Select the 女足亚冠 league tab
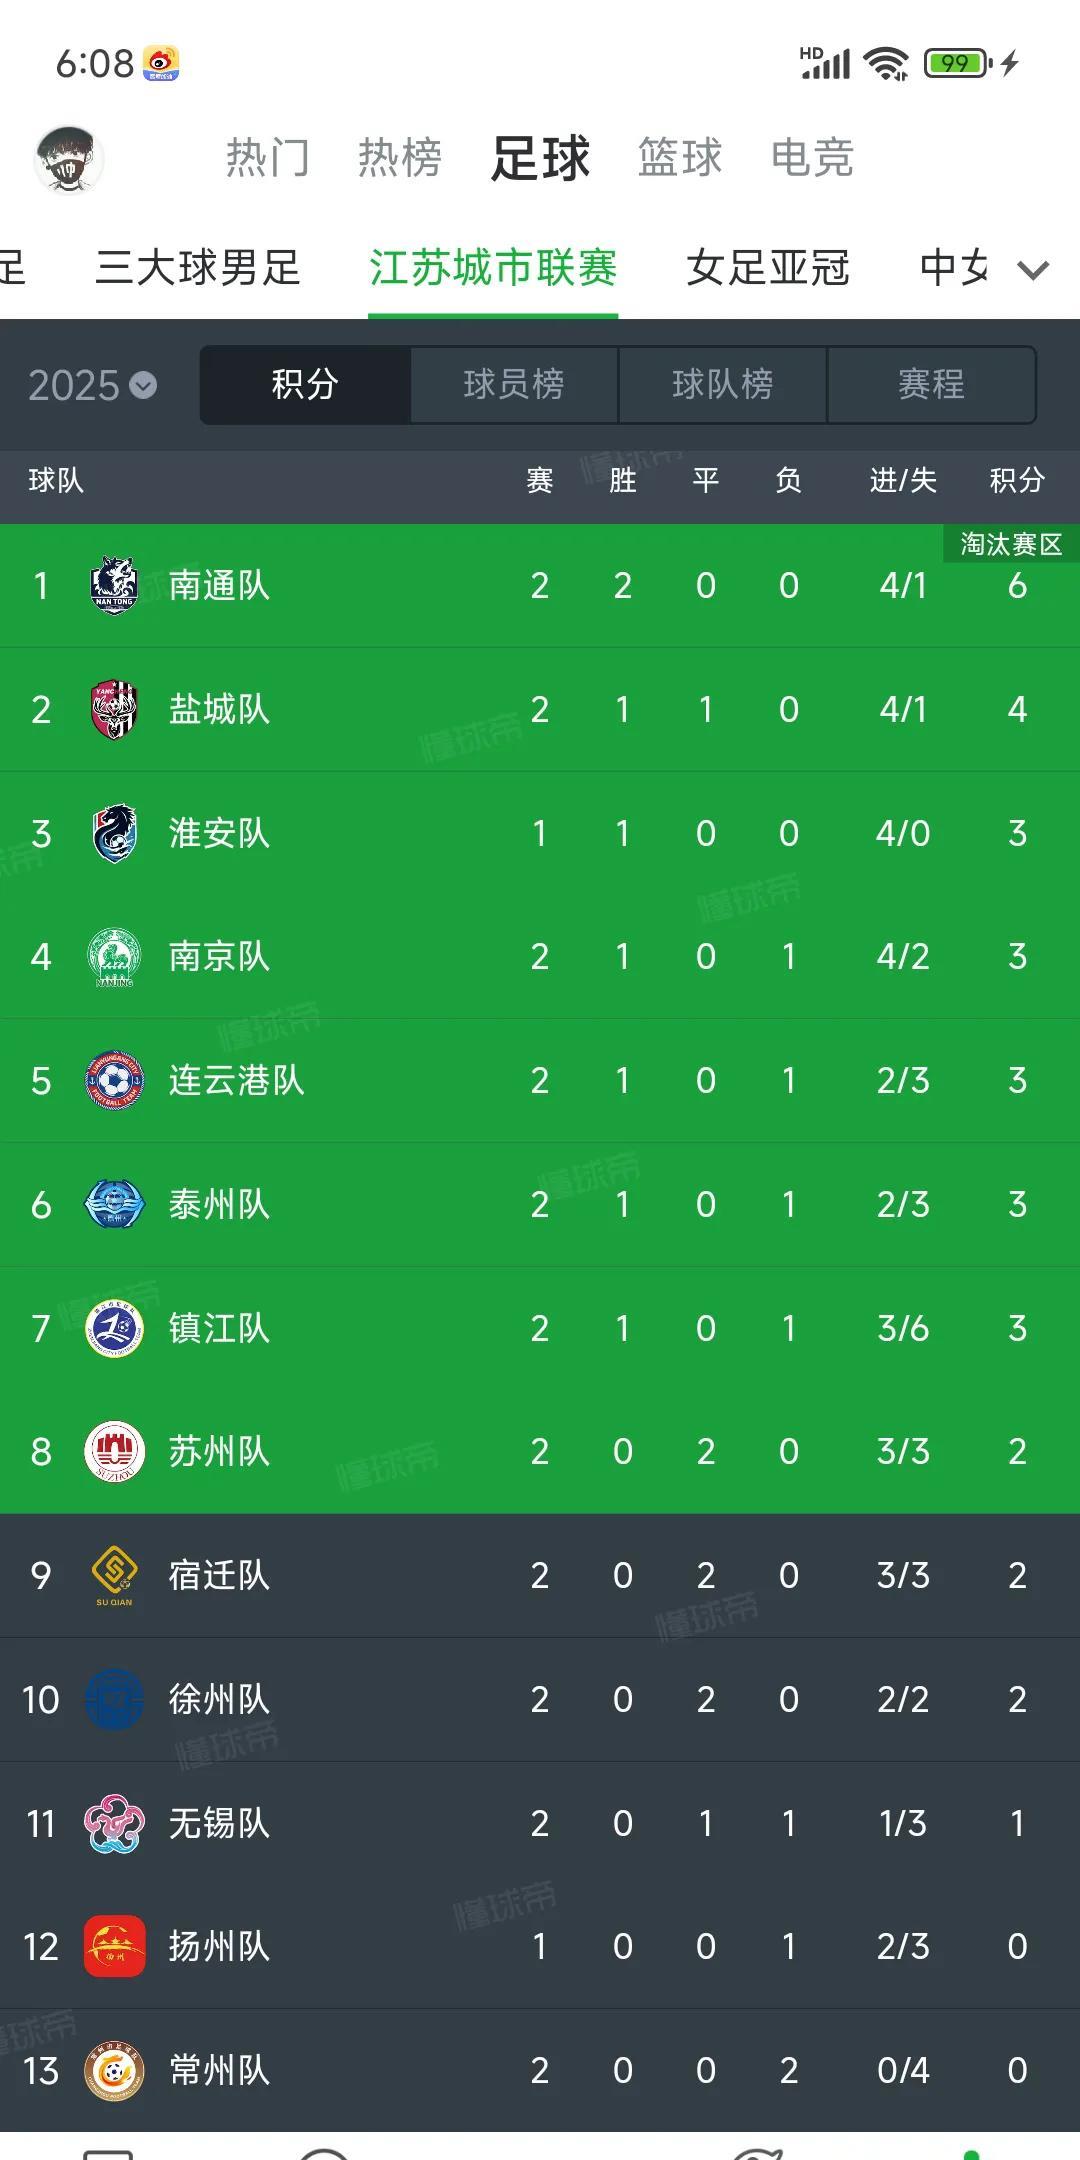 768,268
